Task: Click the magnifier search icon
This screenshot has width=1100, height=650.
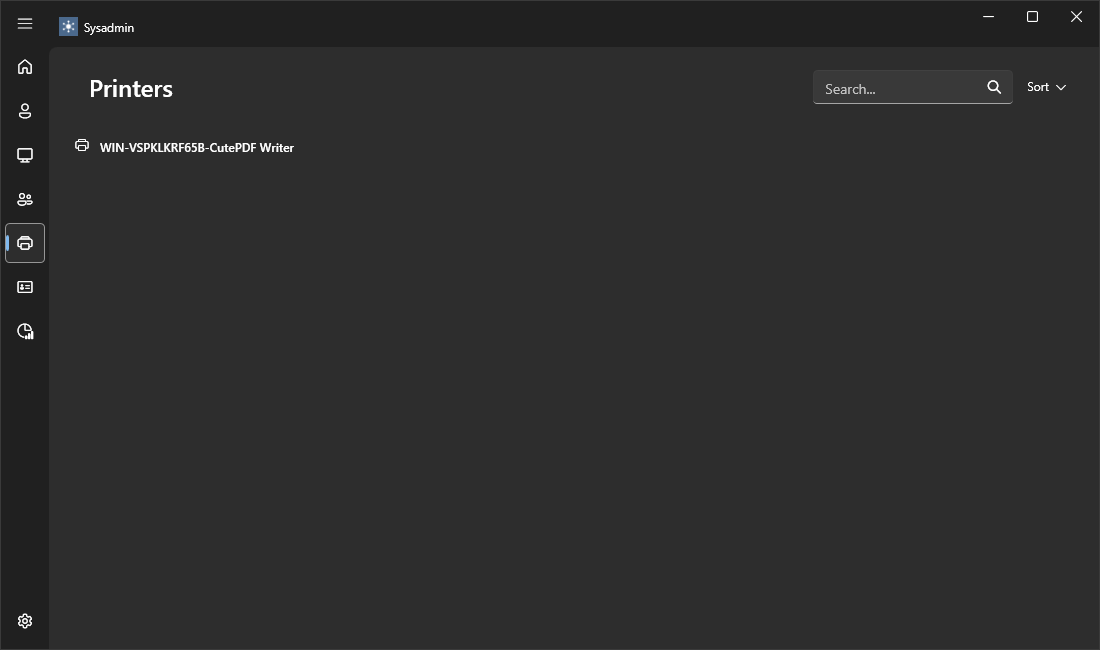Action: tap(994, 88)
